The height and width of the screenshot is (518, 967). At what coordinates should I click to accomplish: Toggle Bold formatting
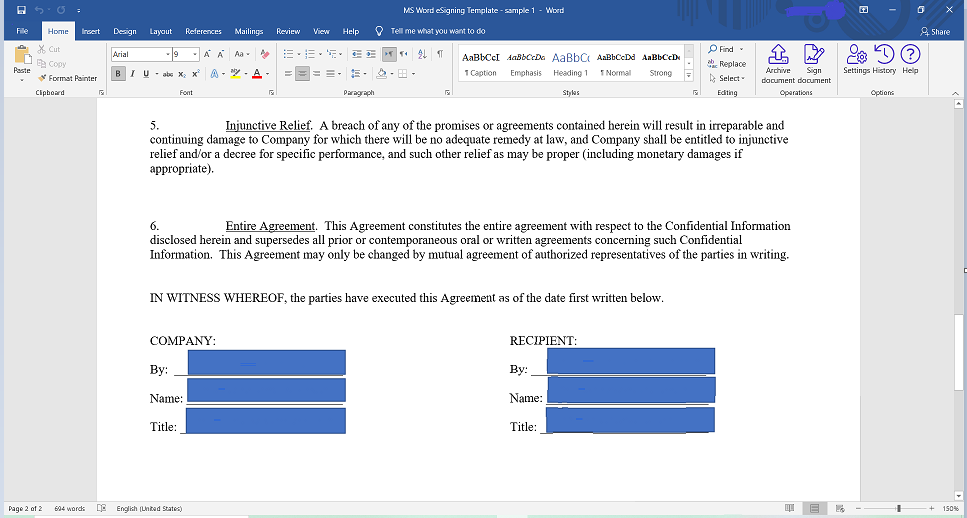pyautogui.click(x=118, y=74)
